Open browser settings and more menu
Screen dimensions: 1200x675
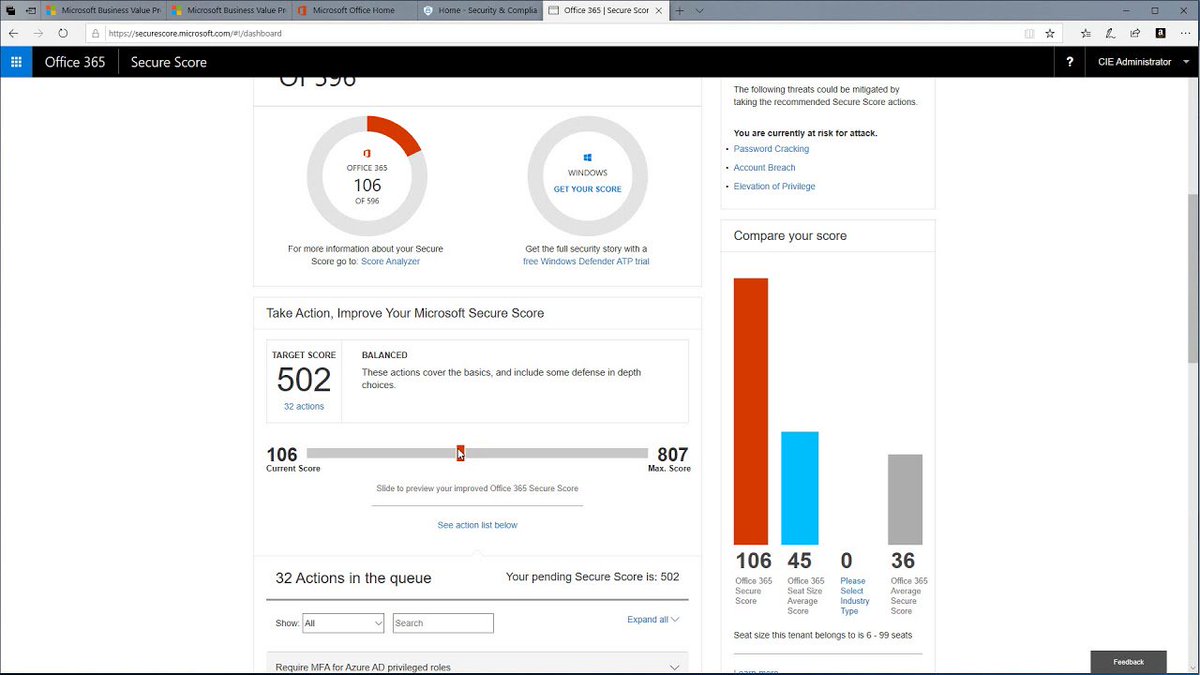[x=1184, y=33]
